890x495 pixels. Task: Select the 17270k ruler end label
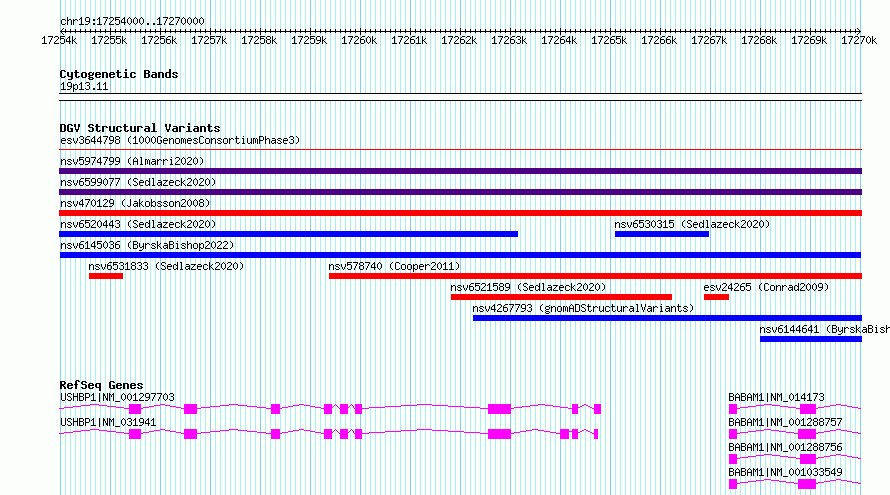click(x=859, y=40)
